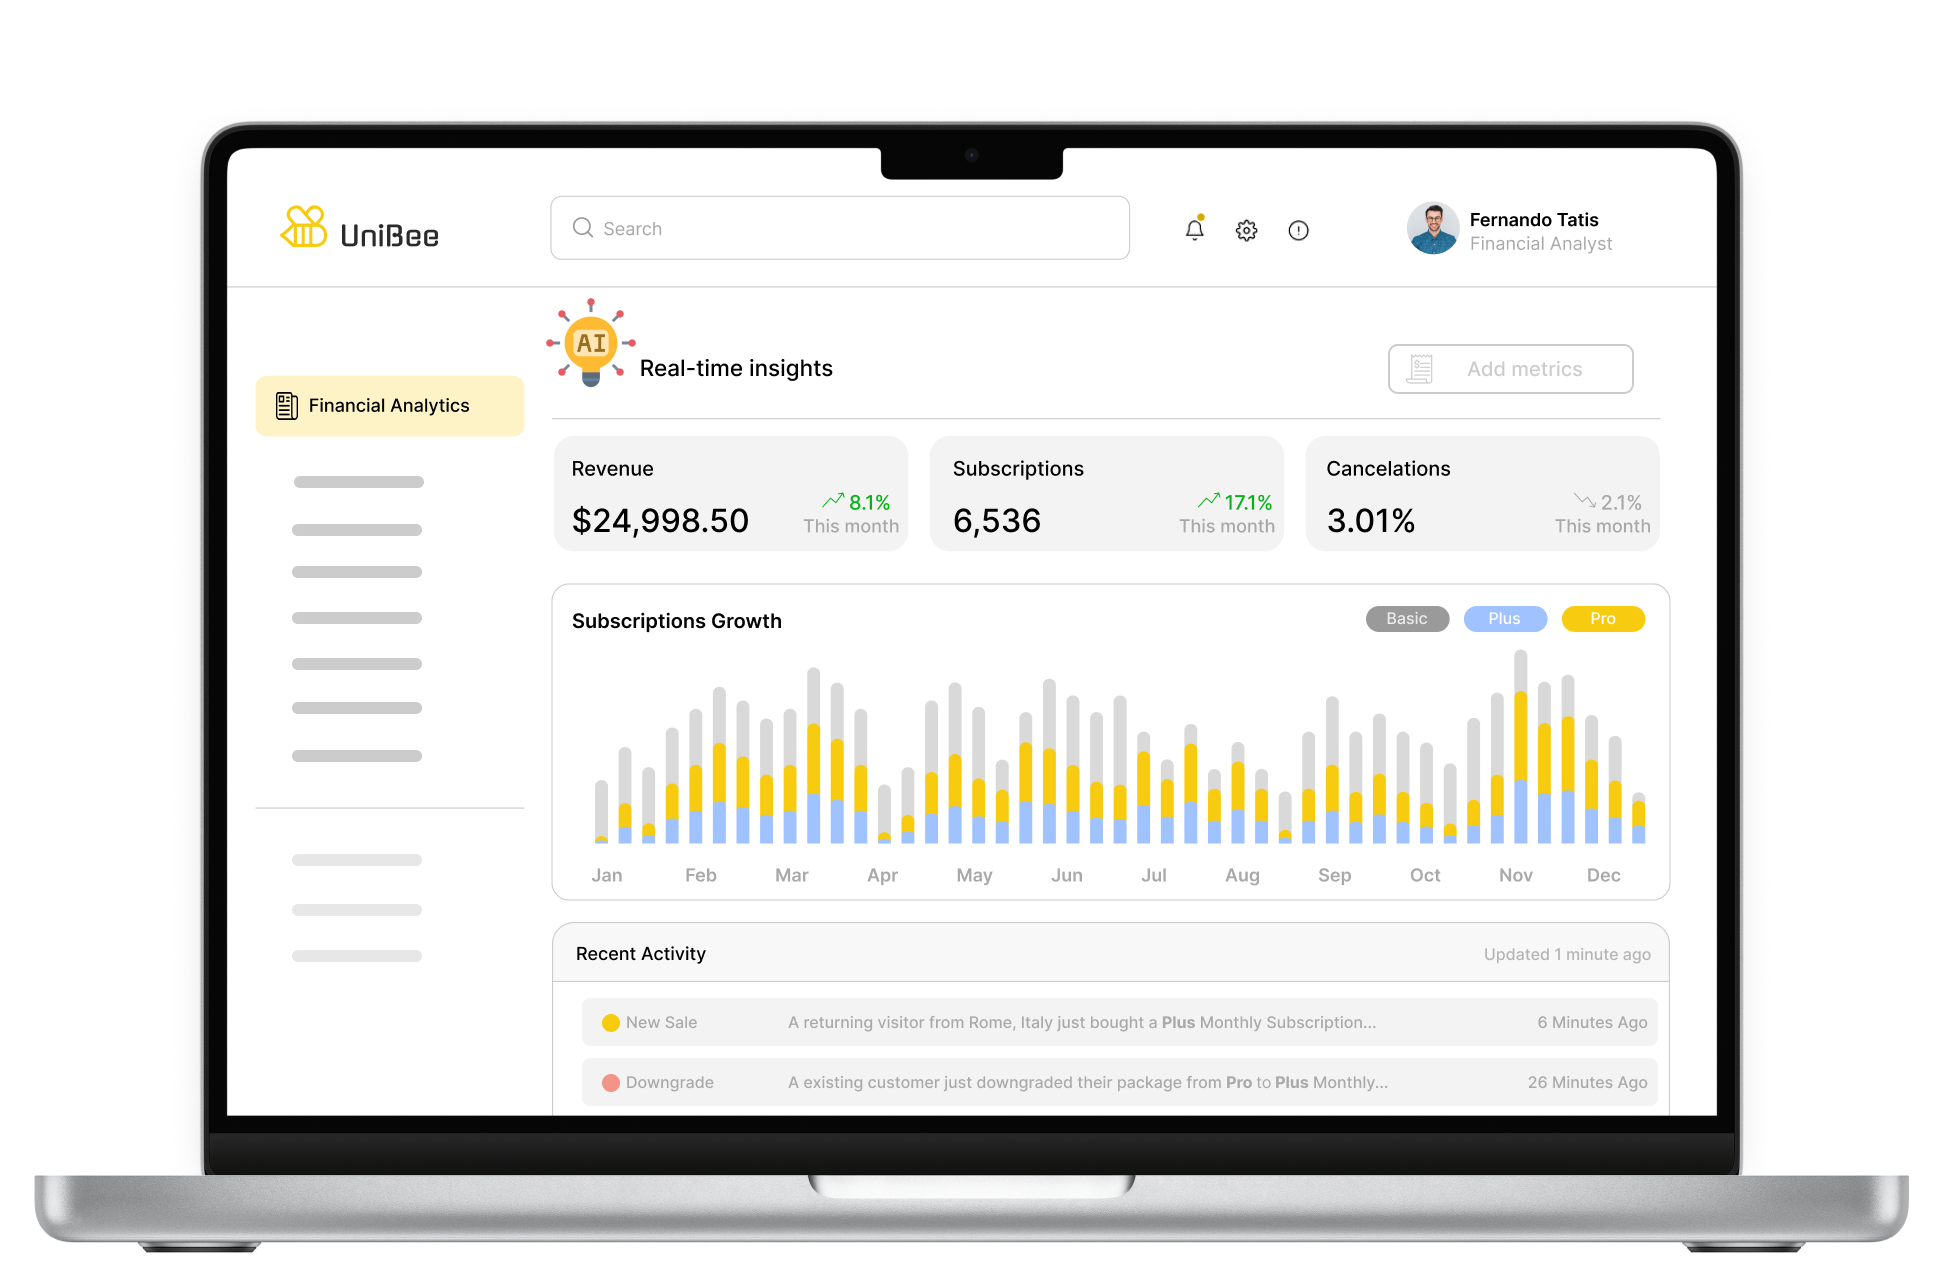Click Fernando Tatis profile avatar
The image size is (1944, 1264).
[1432, 229]
